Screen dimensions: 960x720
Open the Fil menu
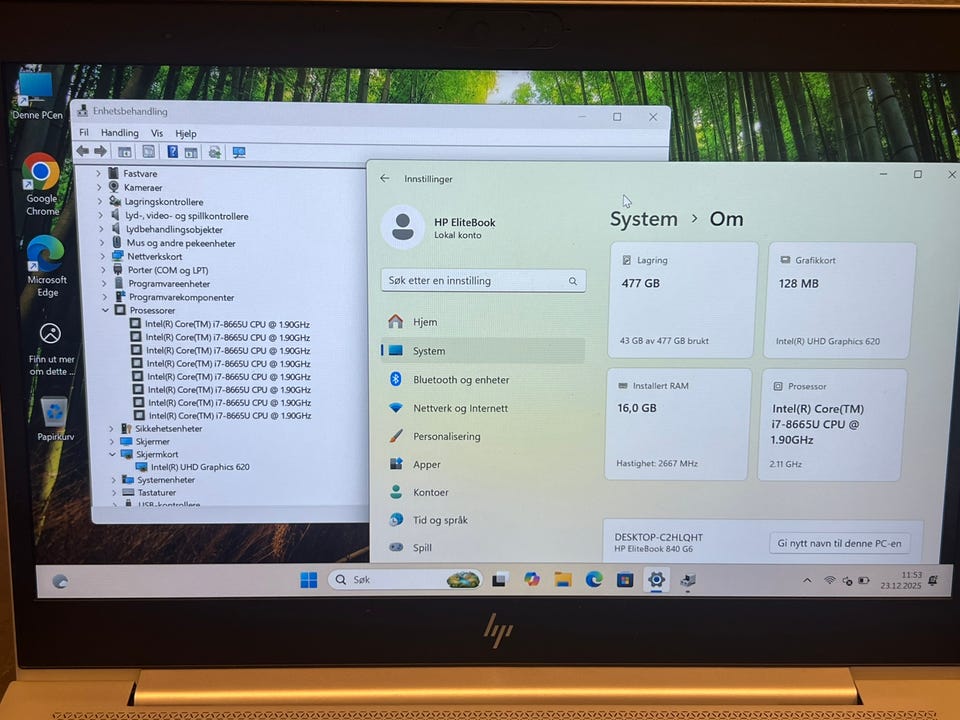[84, 132]
